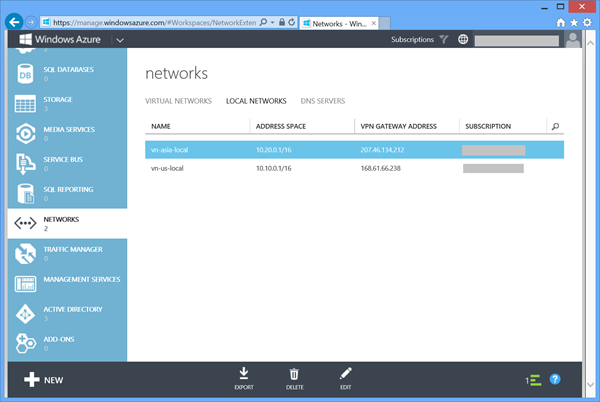The width and height of the screenshot is (600, 402).
Task: Select the Local Networks tab
Action: tap(256, 101)
